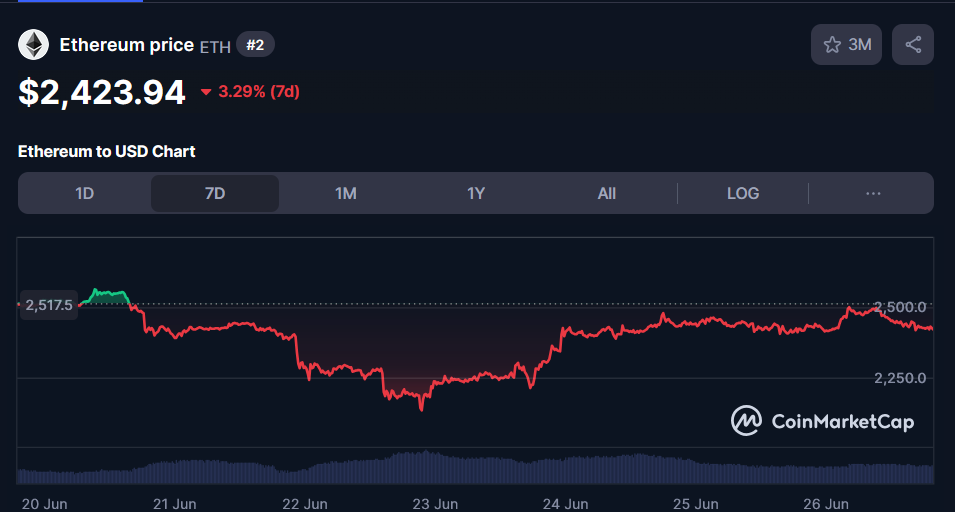Open more chart options ellipsis menu
The width and height of the screenshot is (955, 512).
point(873,194)
